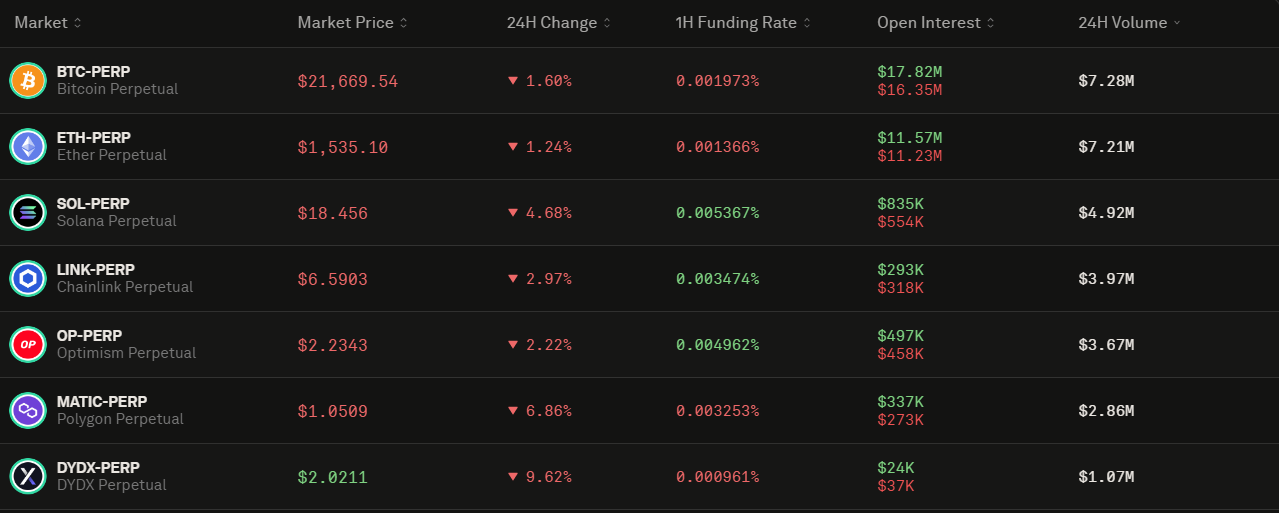Click the red Optimism OP icon
The image size is (1279, 513).
click(x=28, y=344)
